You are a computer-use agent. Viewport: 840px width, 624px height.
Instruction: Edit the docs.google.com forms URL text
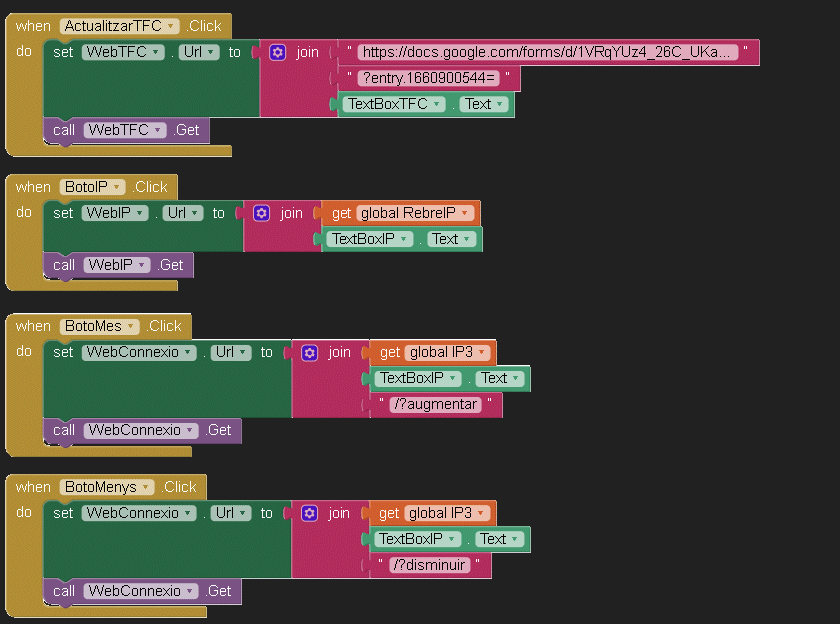click(x=547, y=52)
